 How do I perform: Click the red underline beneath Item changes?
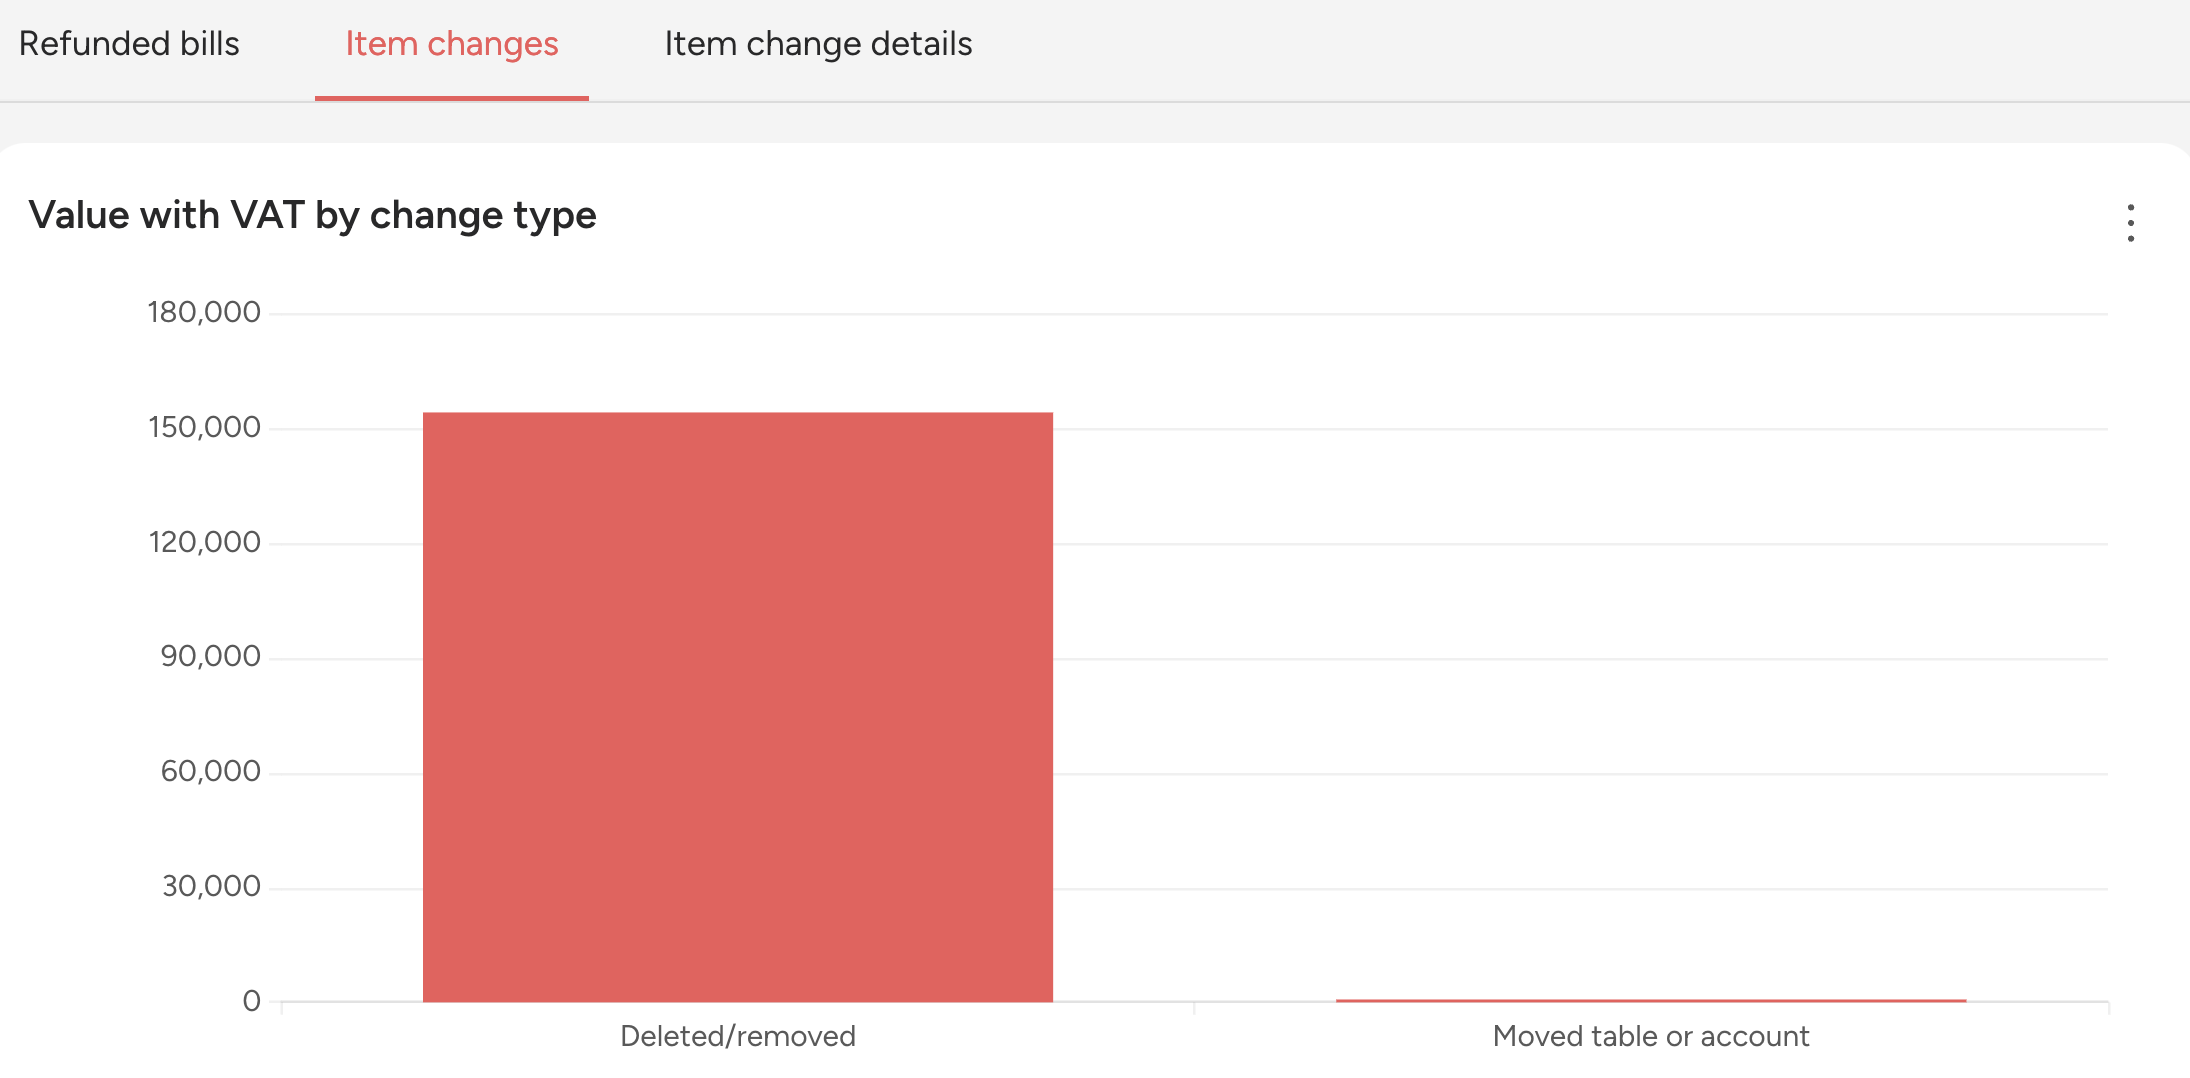coord(452,98)
